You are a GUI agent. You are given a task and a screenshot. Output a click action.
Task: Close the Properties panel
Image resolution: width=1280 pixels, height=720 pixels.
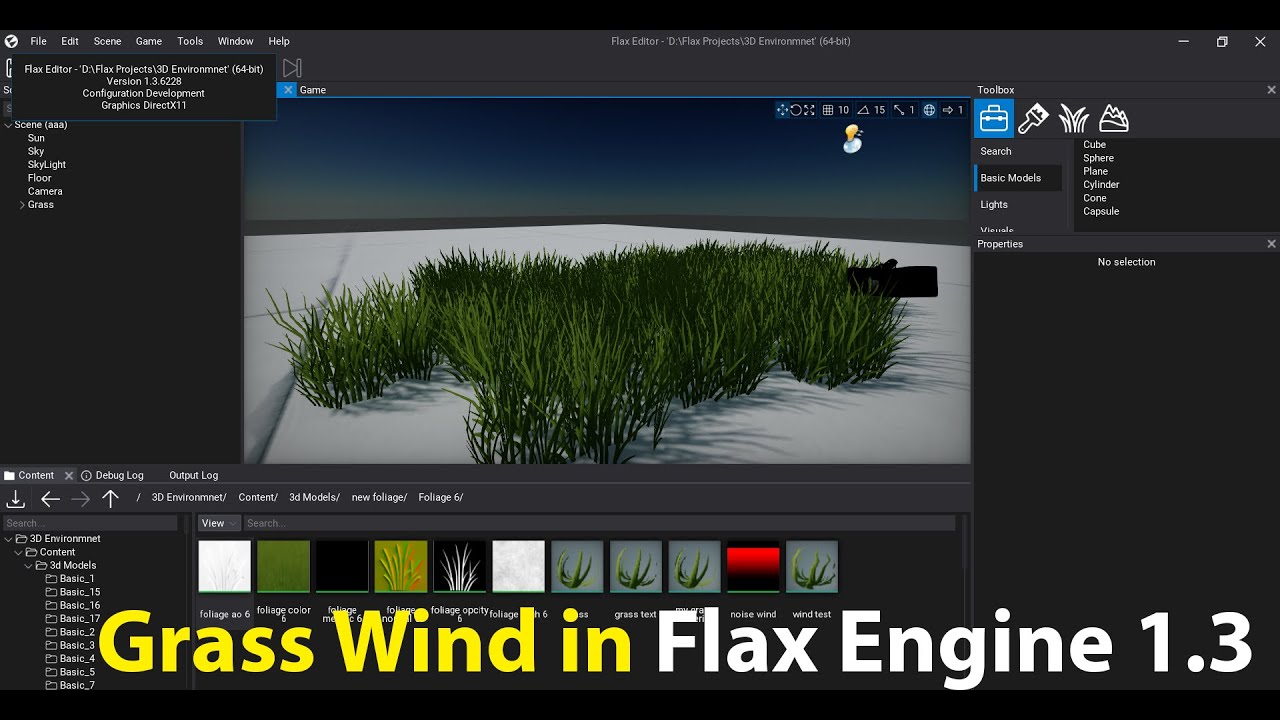point(1271,244)
